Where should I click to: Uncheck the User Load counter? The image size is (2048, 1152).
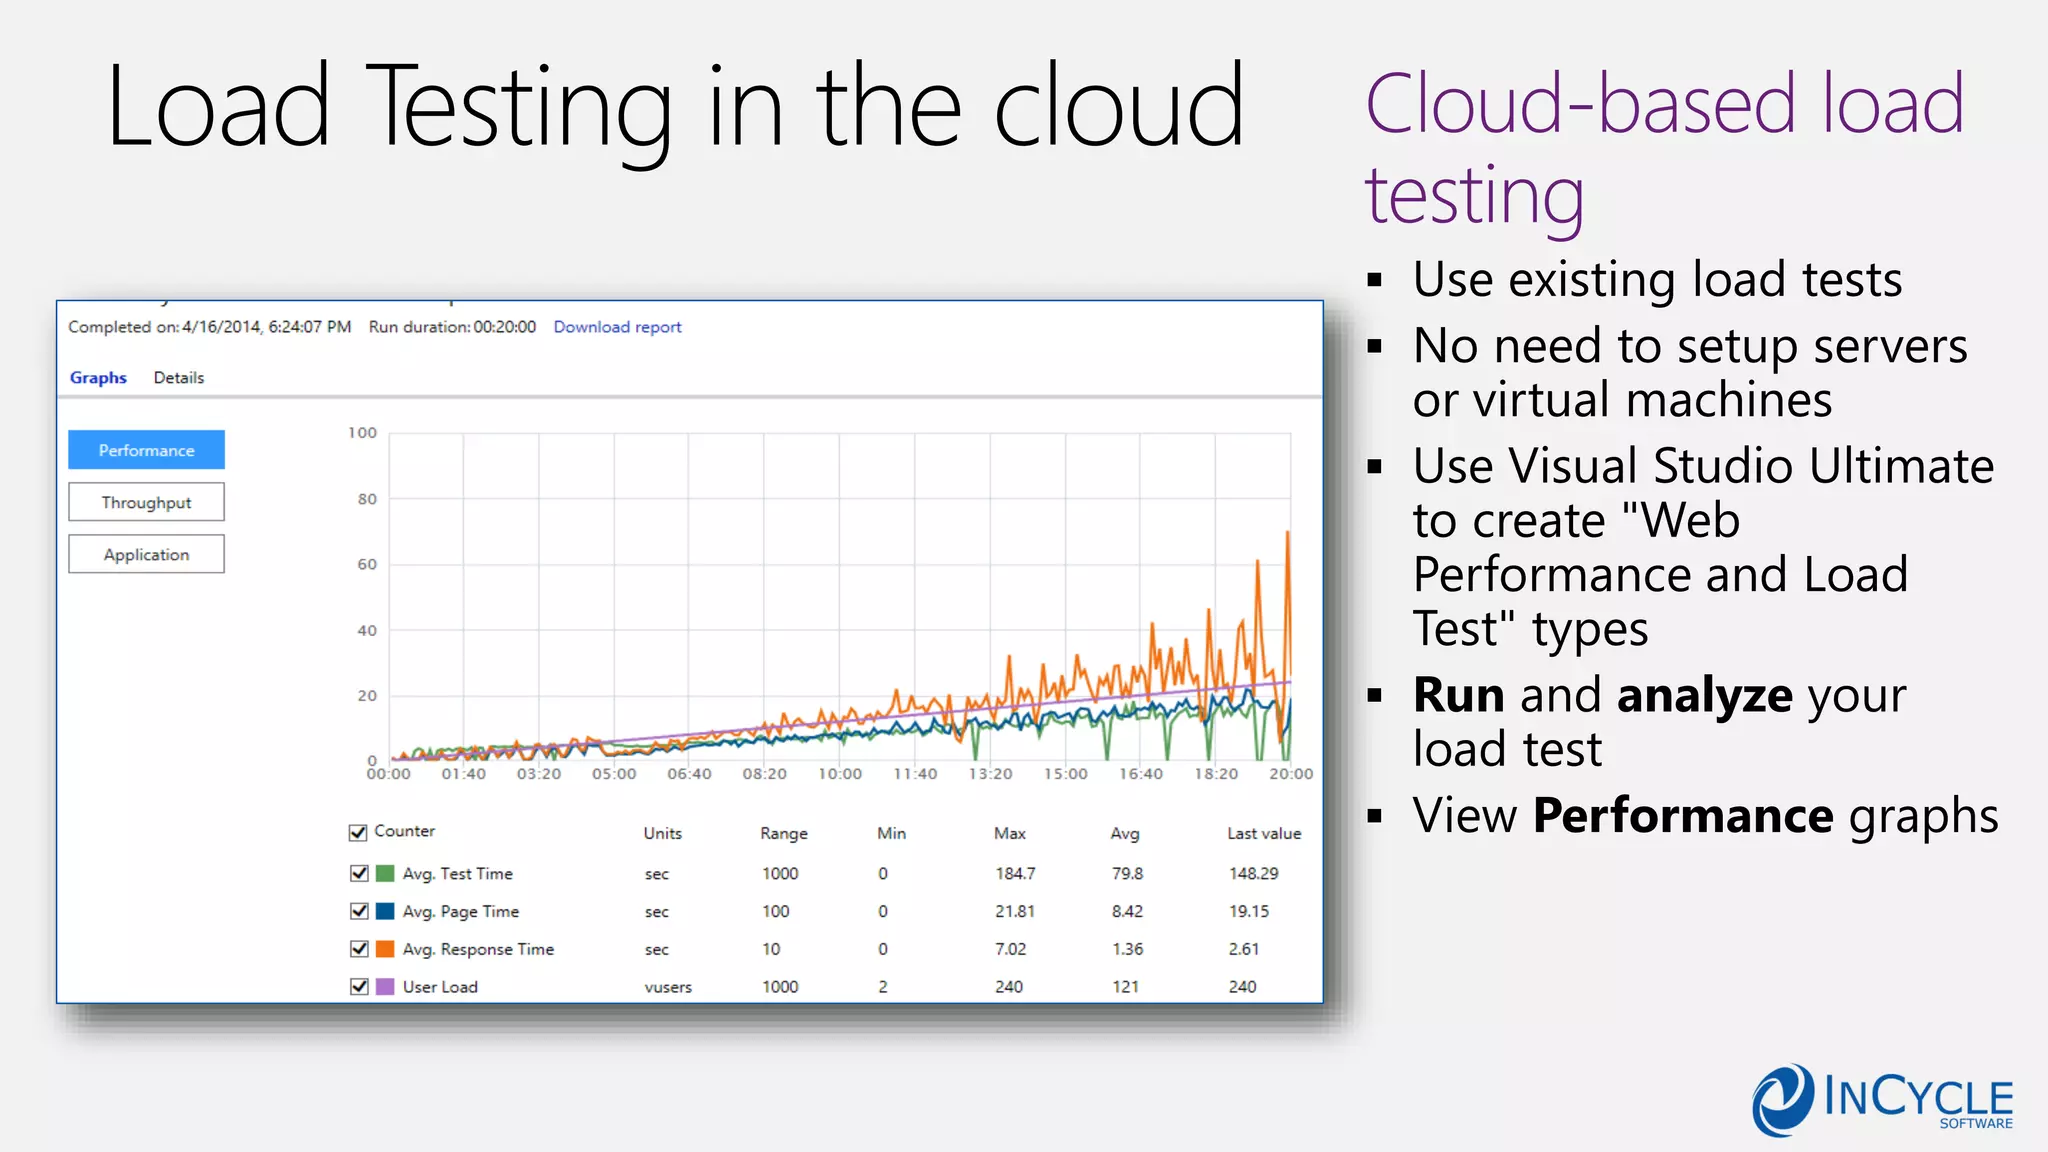359,987
